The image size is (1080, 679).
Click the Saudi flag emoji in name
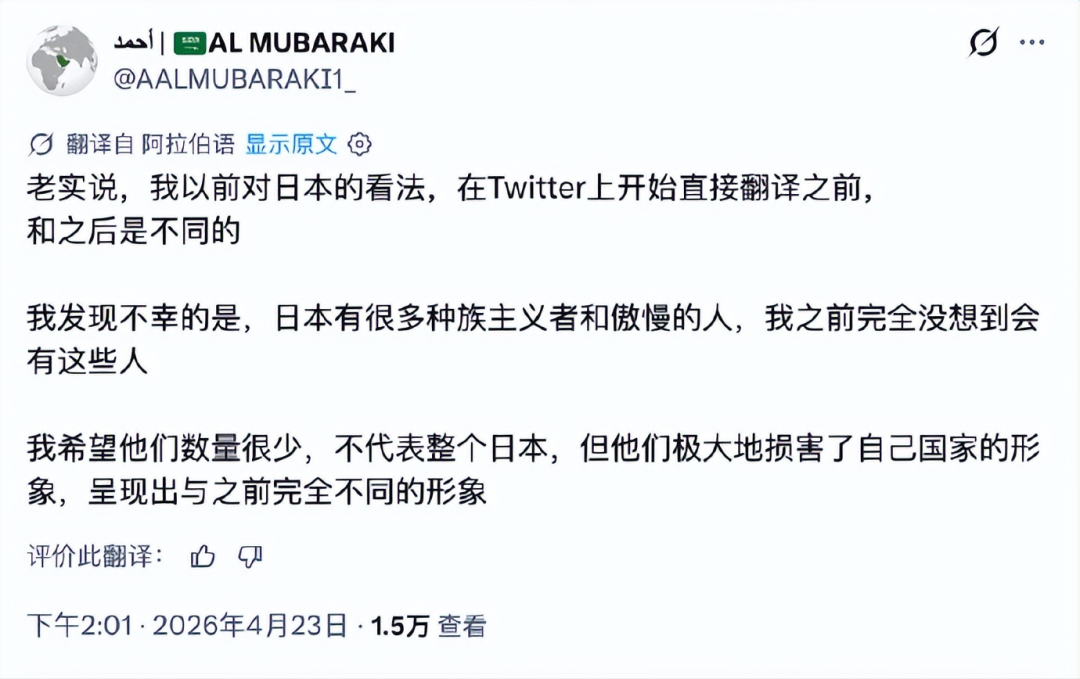pyautogui.click(x=188, y=43)
